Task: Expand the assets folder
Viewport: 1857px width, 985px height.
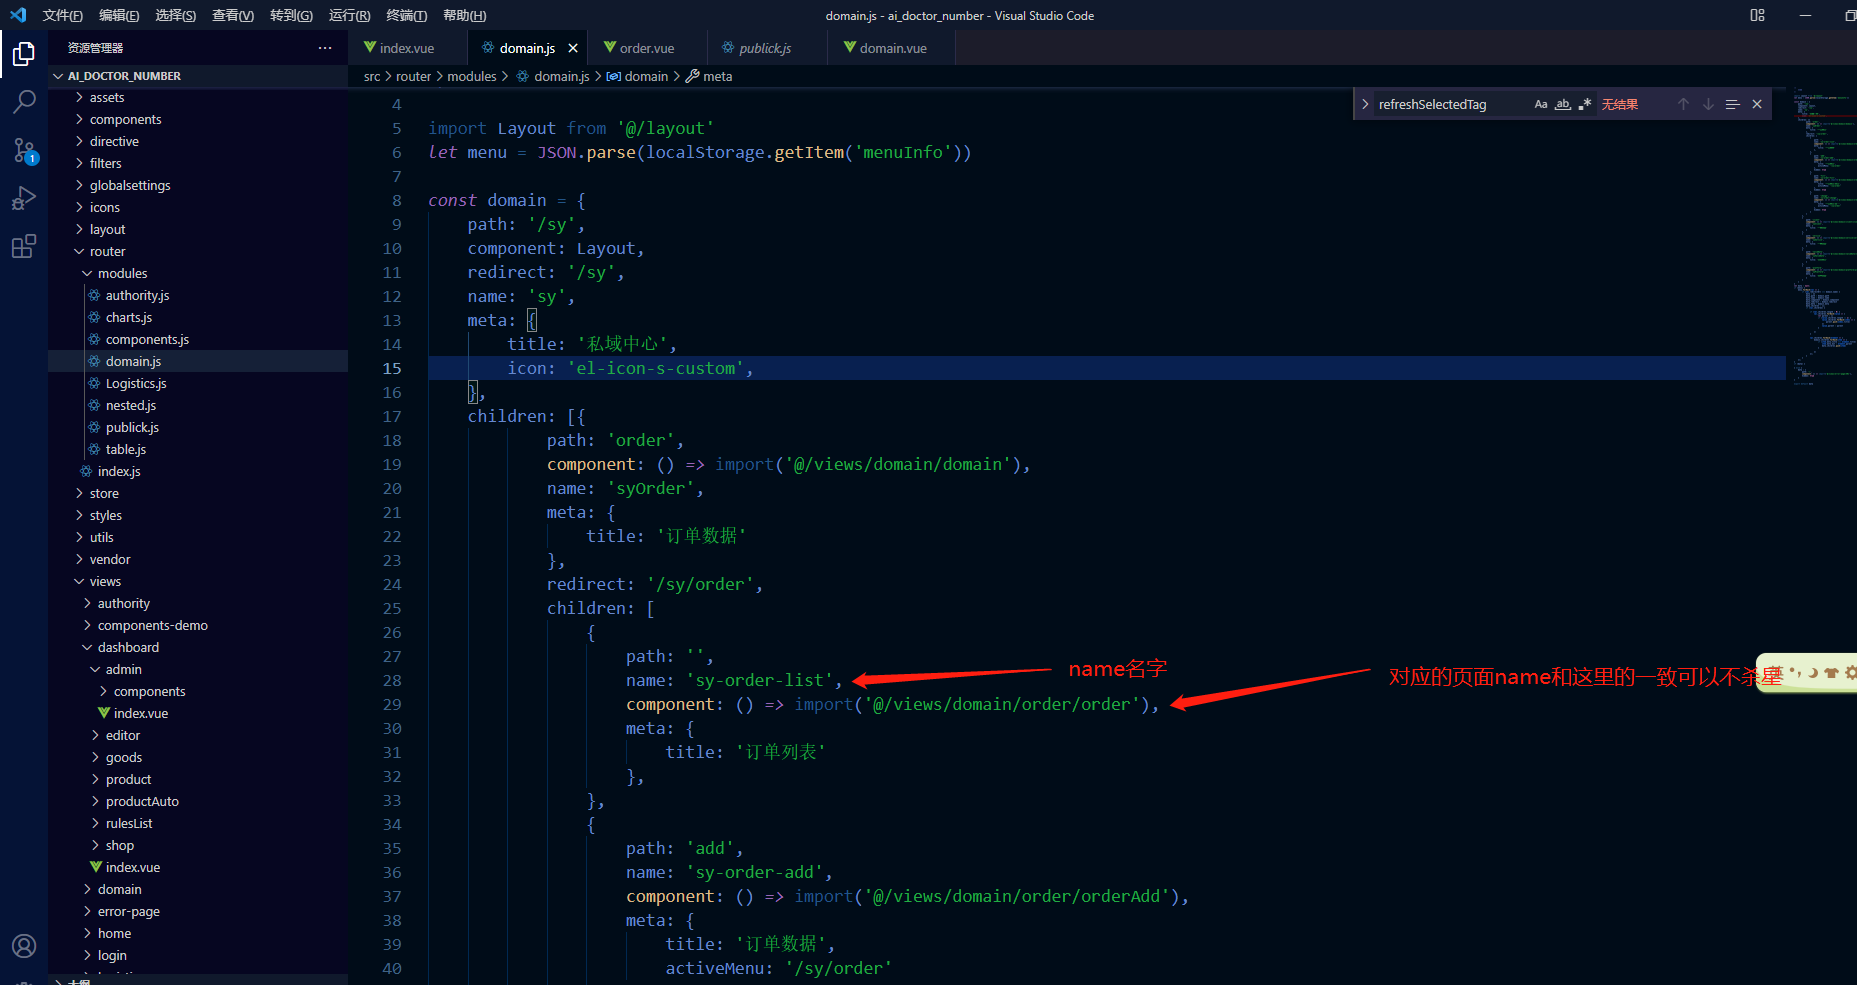Action: tap(107, 97)
